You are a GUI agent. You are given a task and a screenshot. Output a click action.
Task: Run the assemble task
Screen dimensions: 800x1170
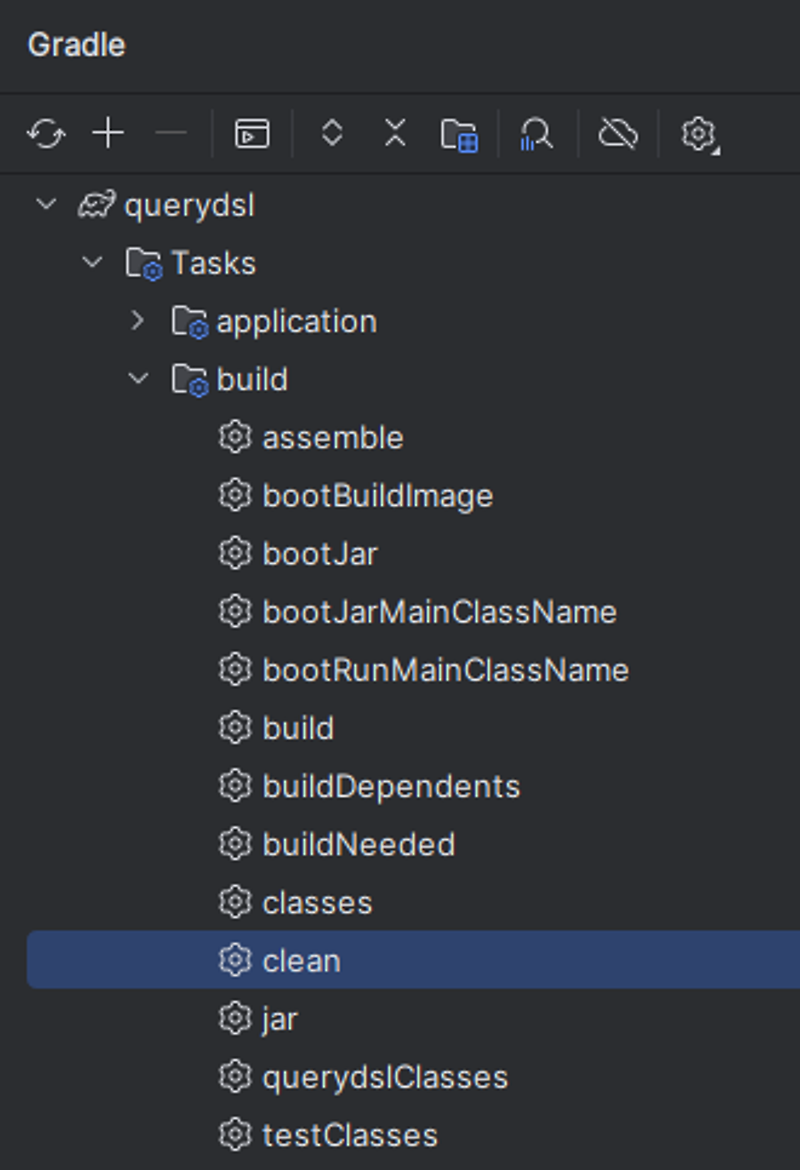click(332, 437)
